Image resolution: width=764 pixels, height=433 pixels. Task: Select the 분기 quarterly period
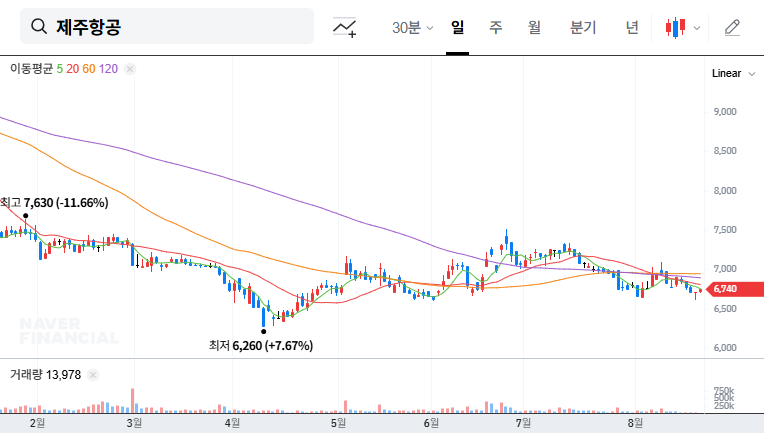582,28
